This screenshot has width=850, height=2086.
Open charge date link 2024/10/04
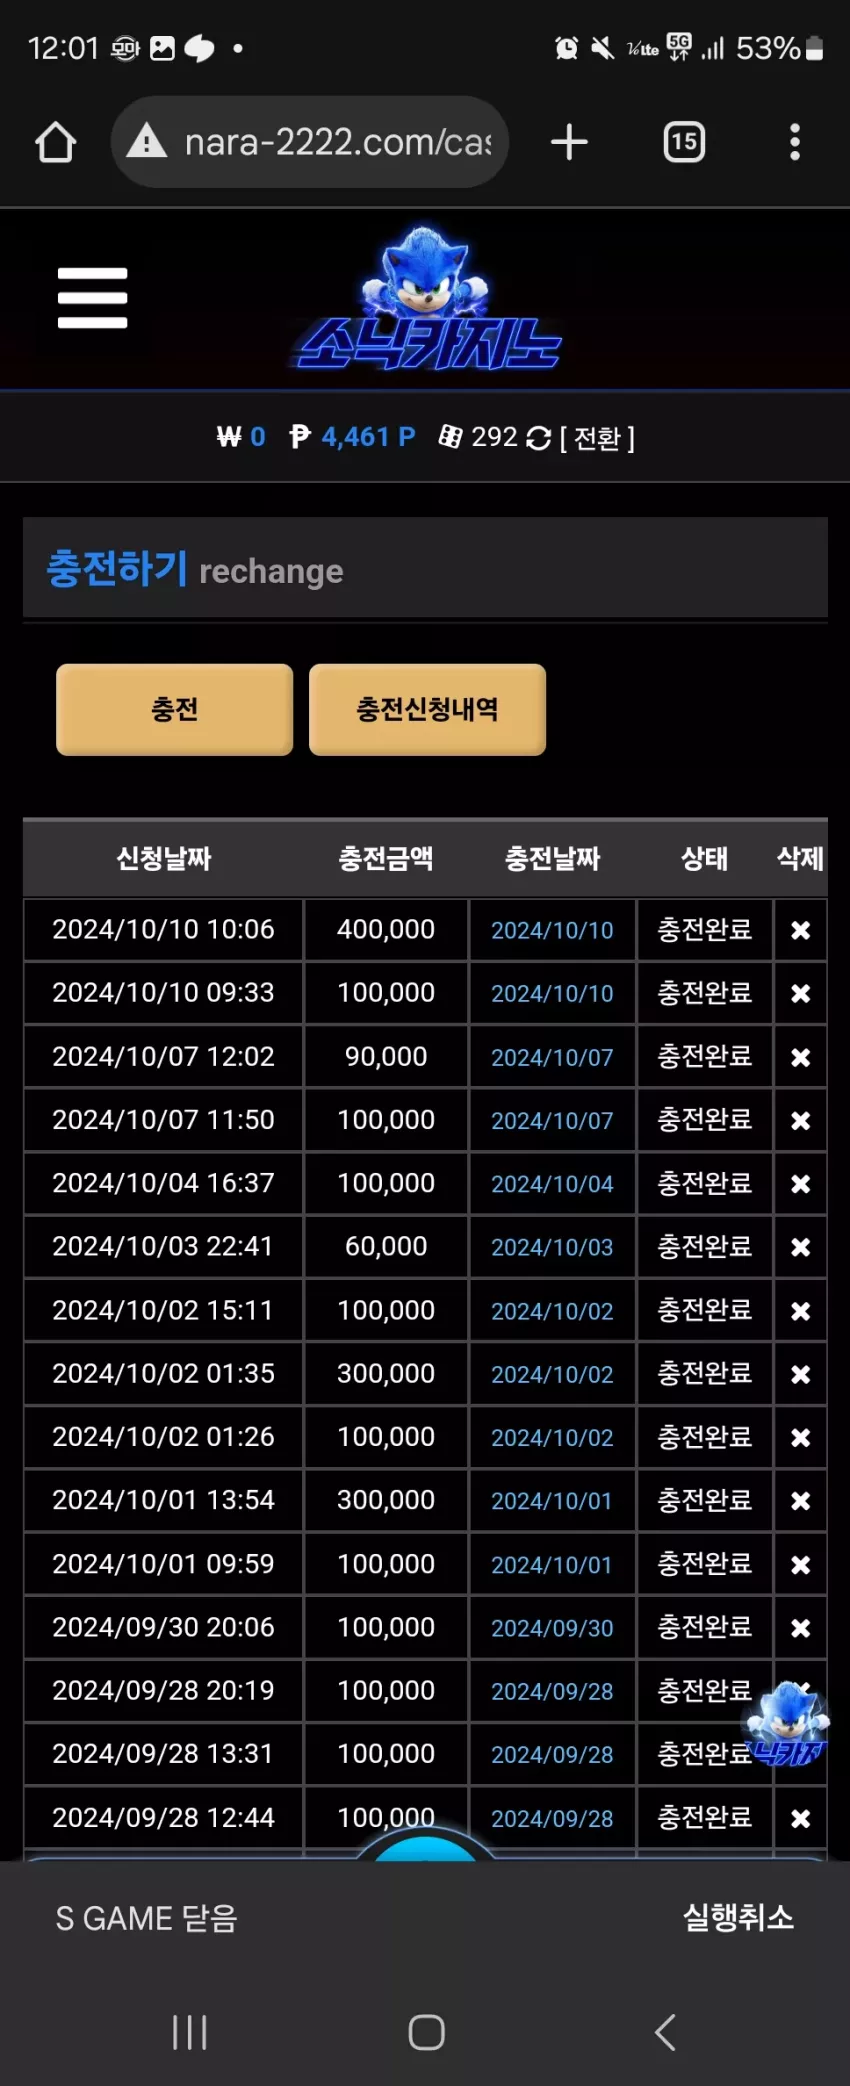tap(552, 1184)
